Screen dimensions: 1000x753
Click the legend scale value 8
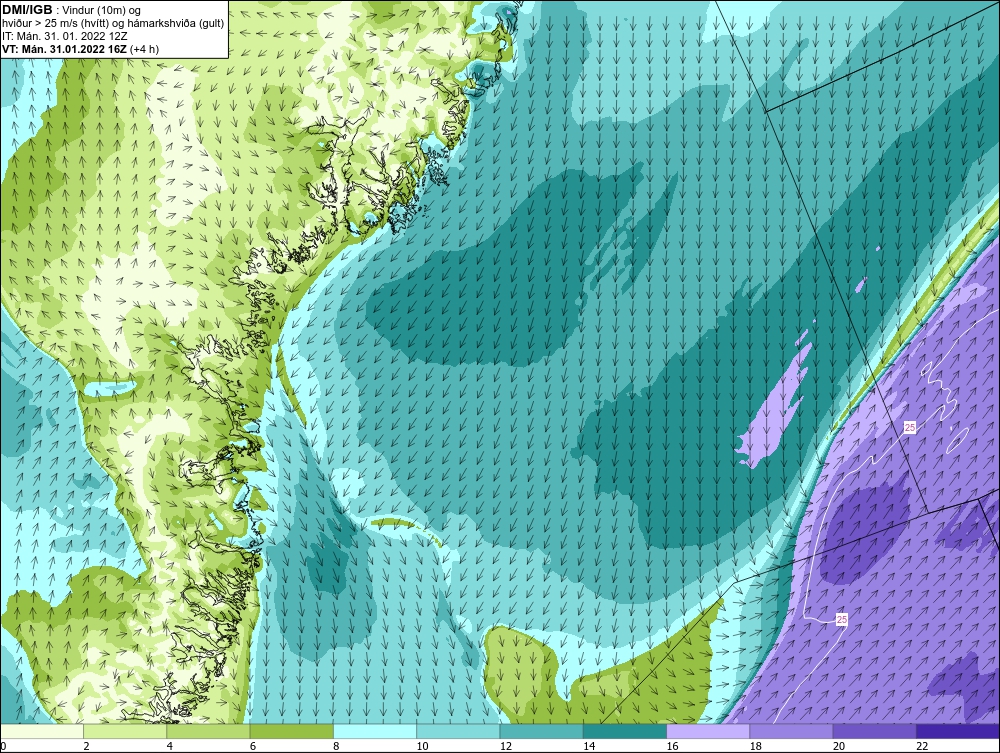click(x=336, y=747)
